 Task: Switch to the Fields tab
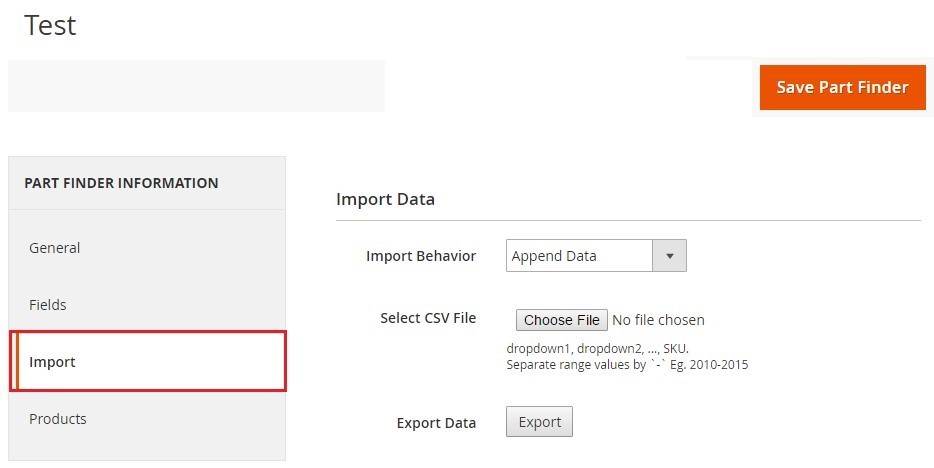48,305
